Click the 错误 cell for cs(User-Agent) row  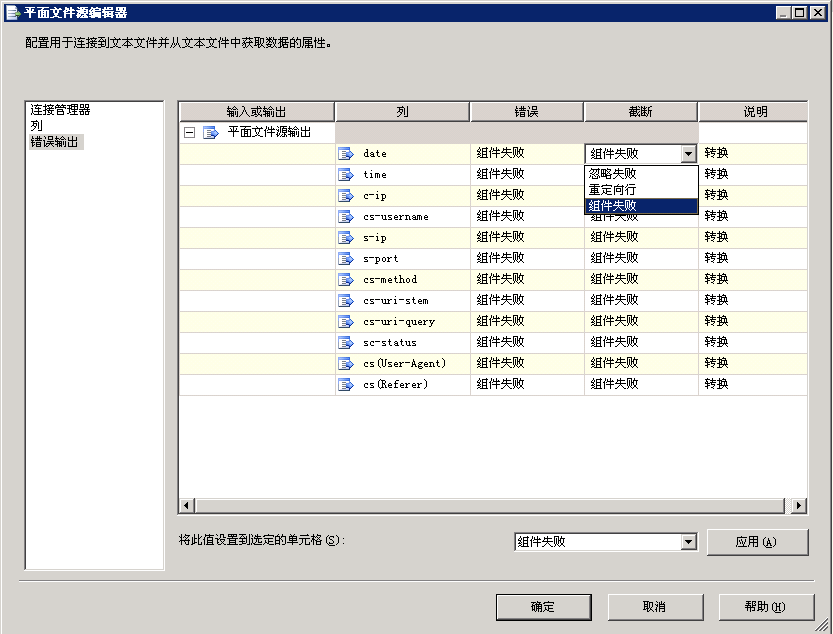click(x=527, y=364)
